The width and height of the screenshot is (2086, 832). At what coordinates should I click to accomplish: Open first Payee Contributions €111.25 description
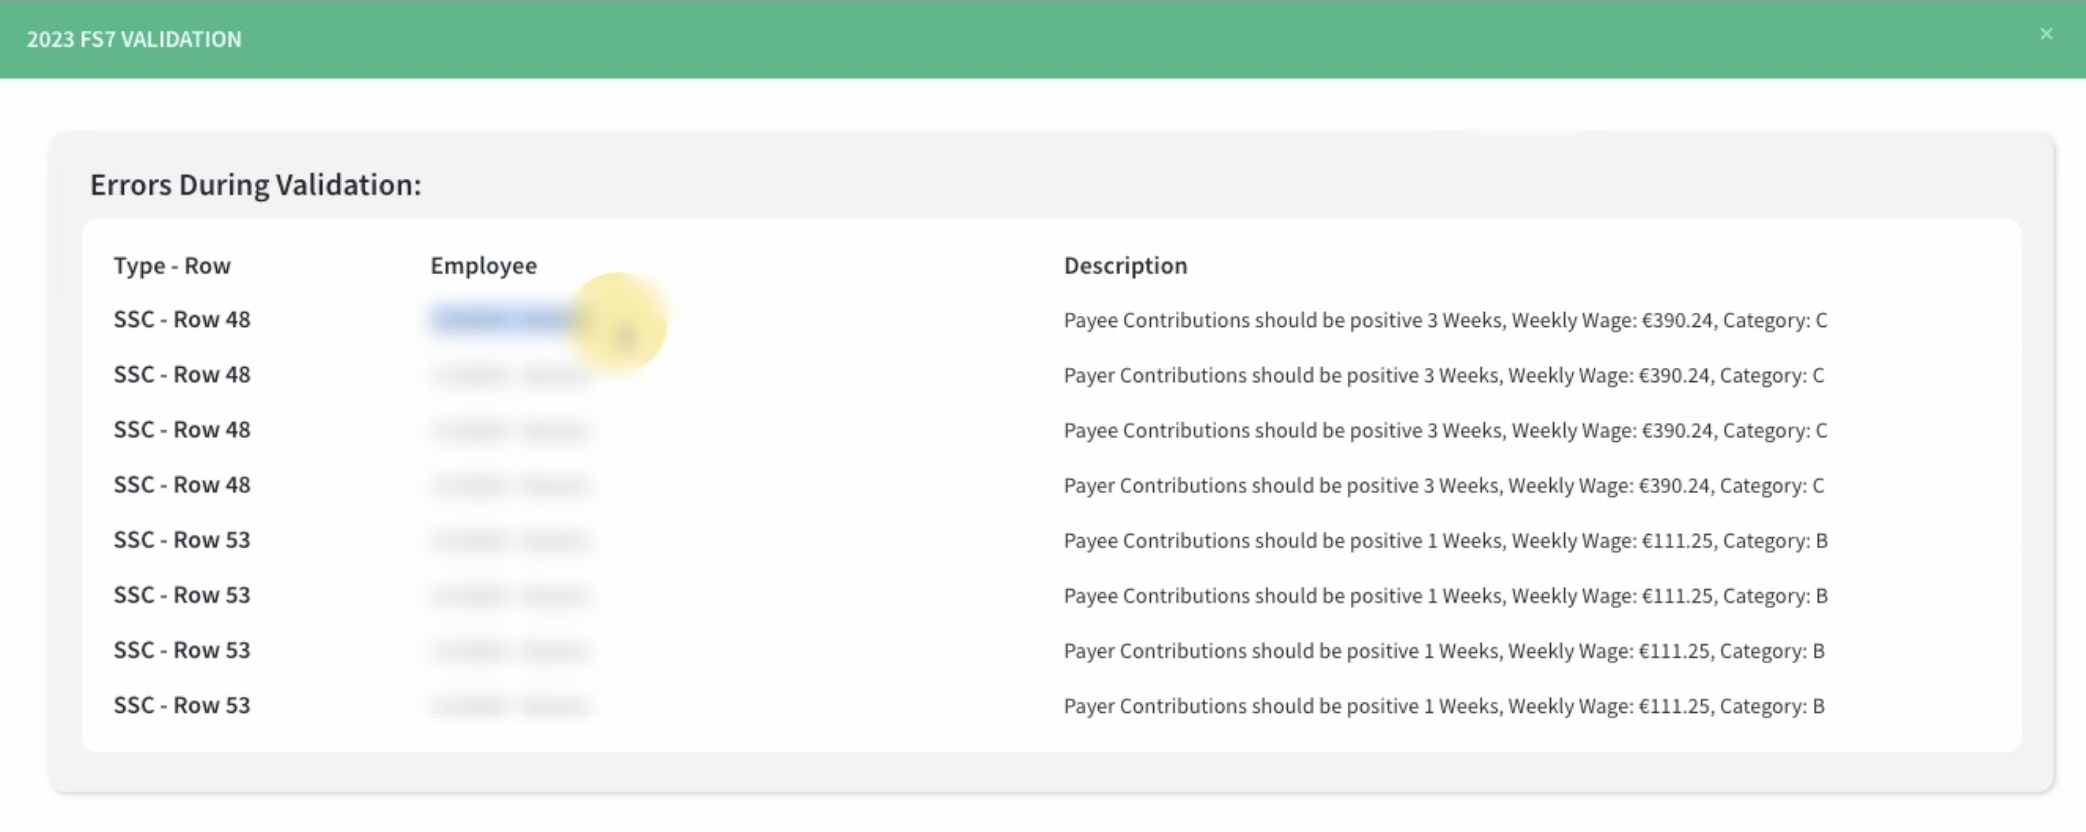[1446, 540]
